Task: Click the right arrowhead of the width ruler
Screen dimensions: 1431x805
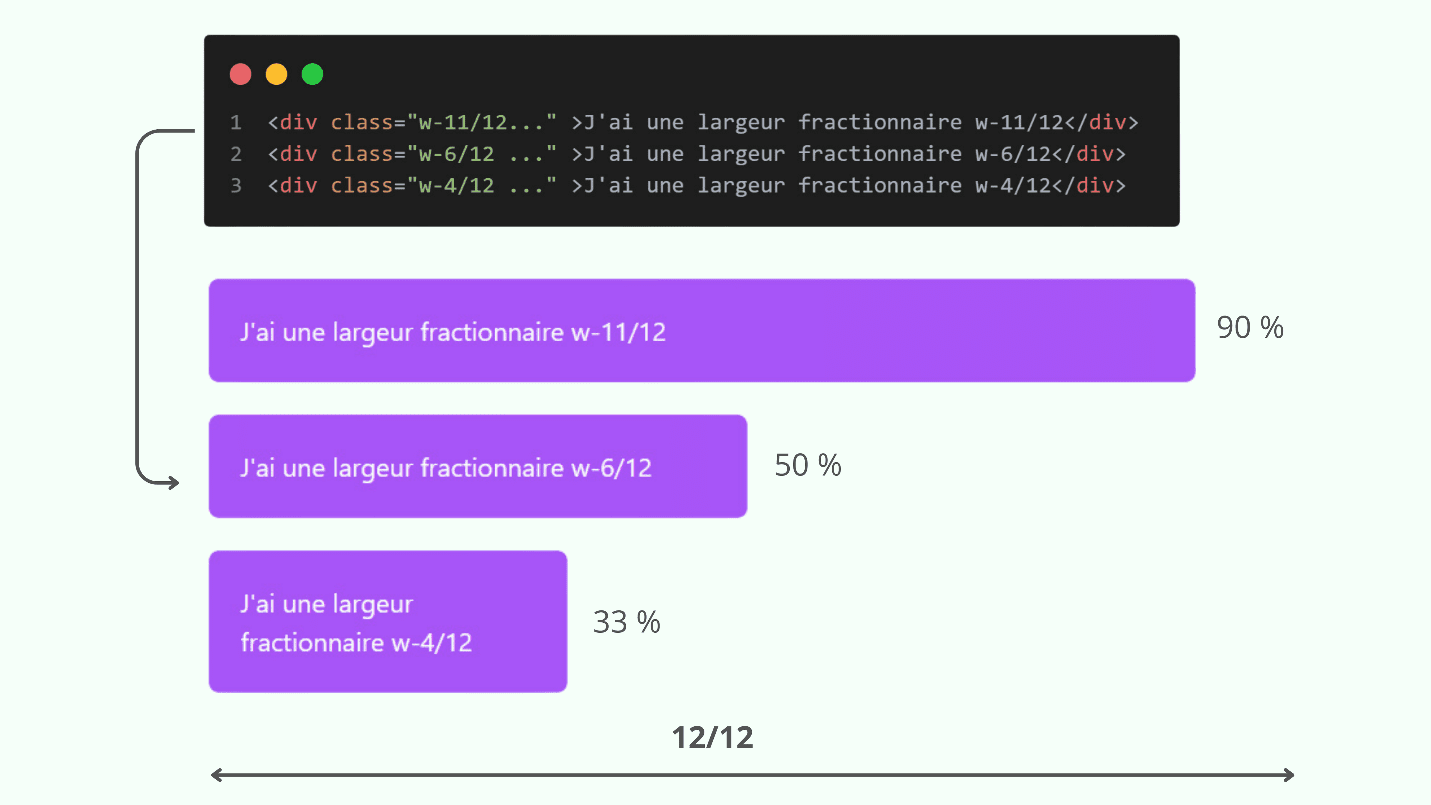Action: [x=1288, y=775]
